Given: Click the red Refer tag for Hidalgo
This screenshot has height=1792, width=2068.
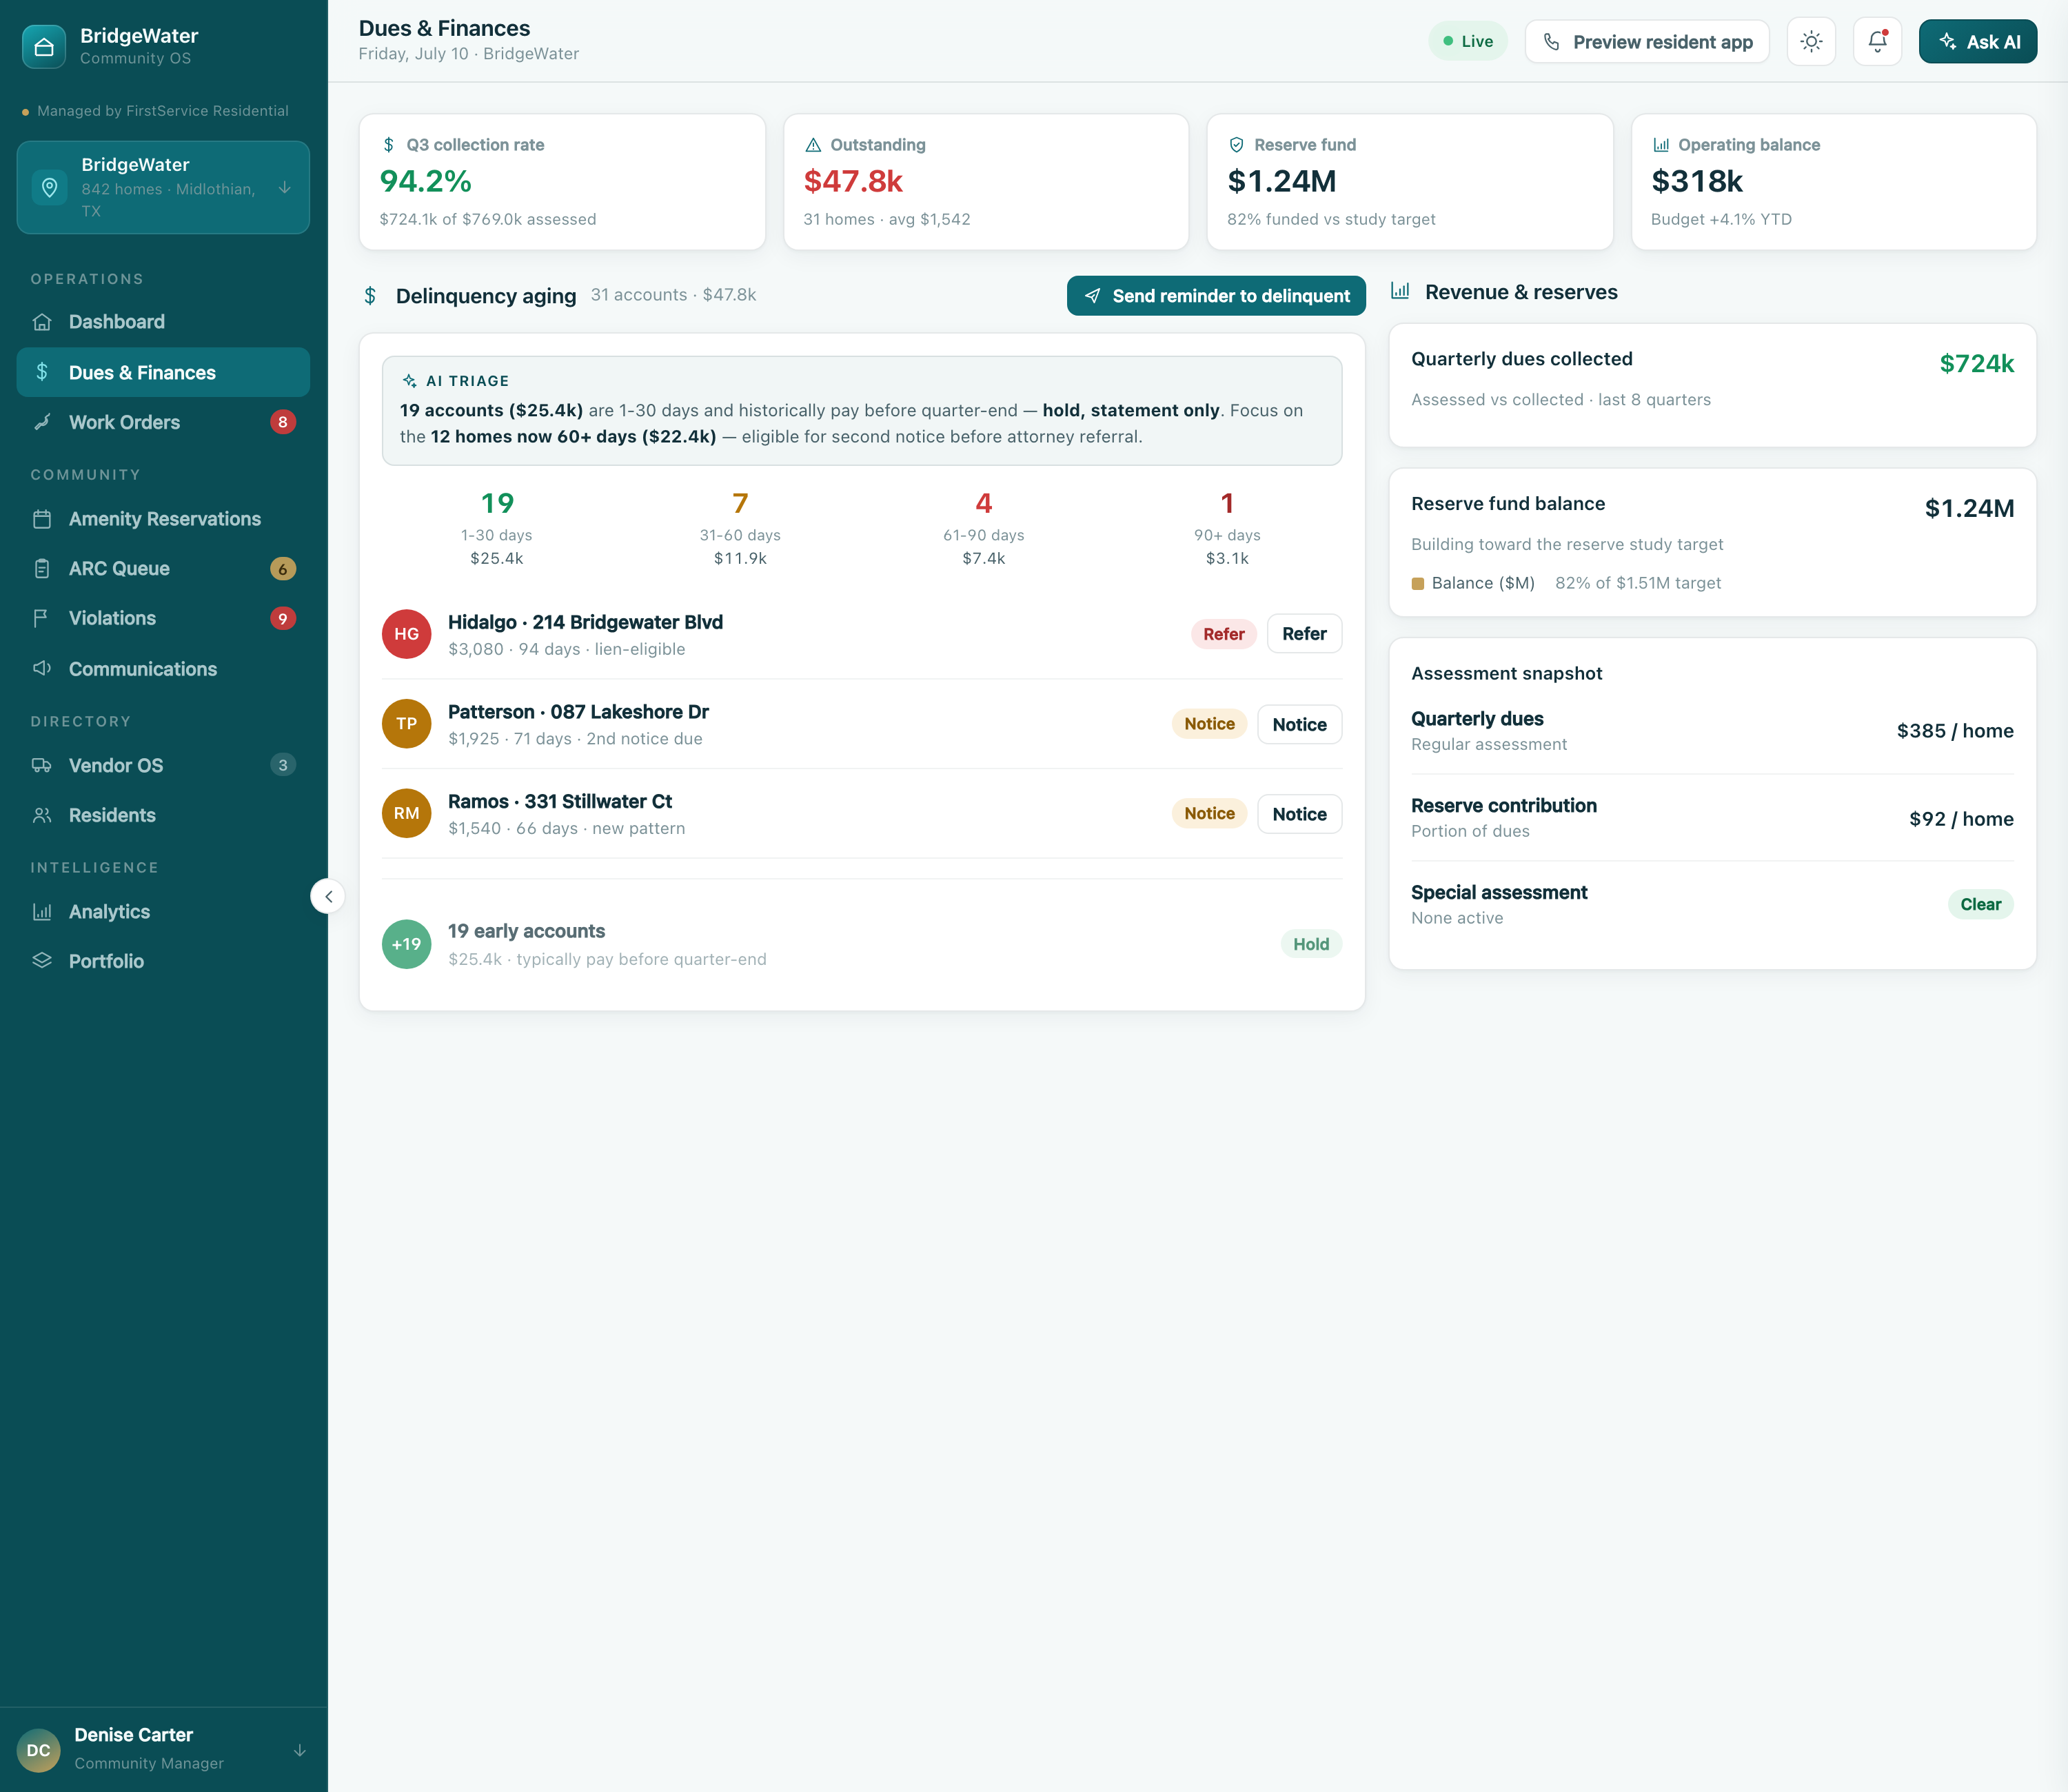Looking at the screenshot, I should coord(1223,634).
